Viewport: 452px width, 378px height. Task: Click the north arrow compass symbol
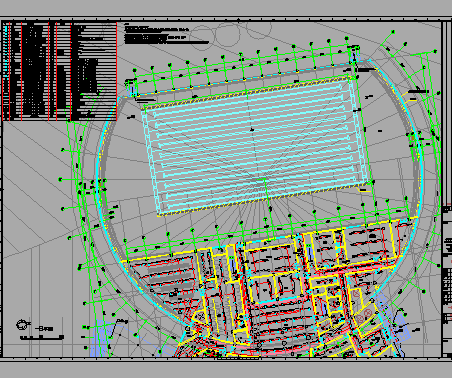22,324
